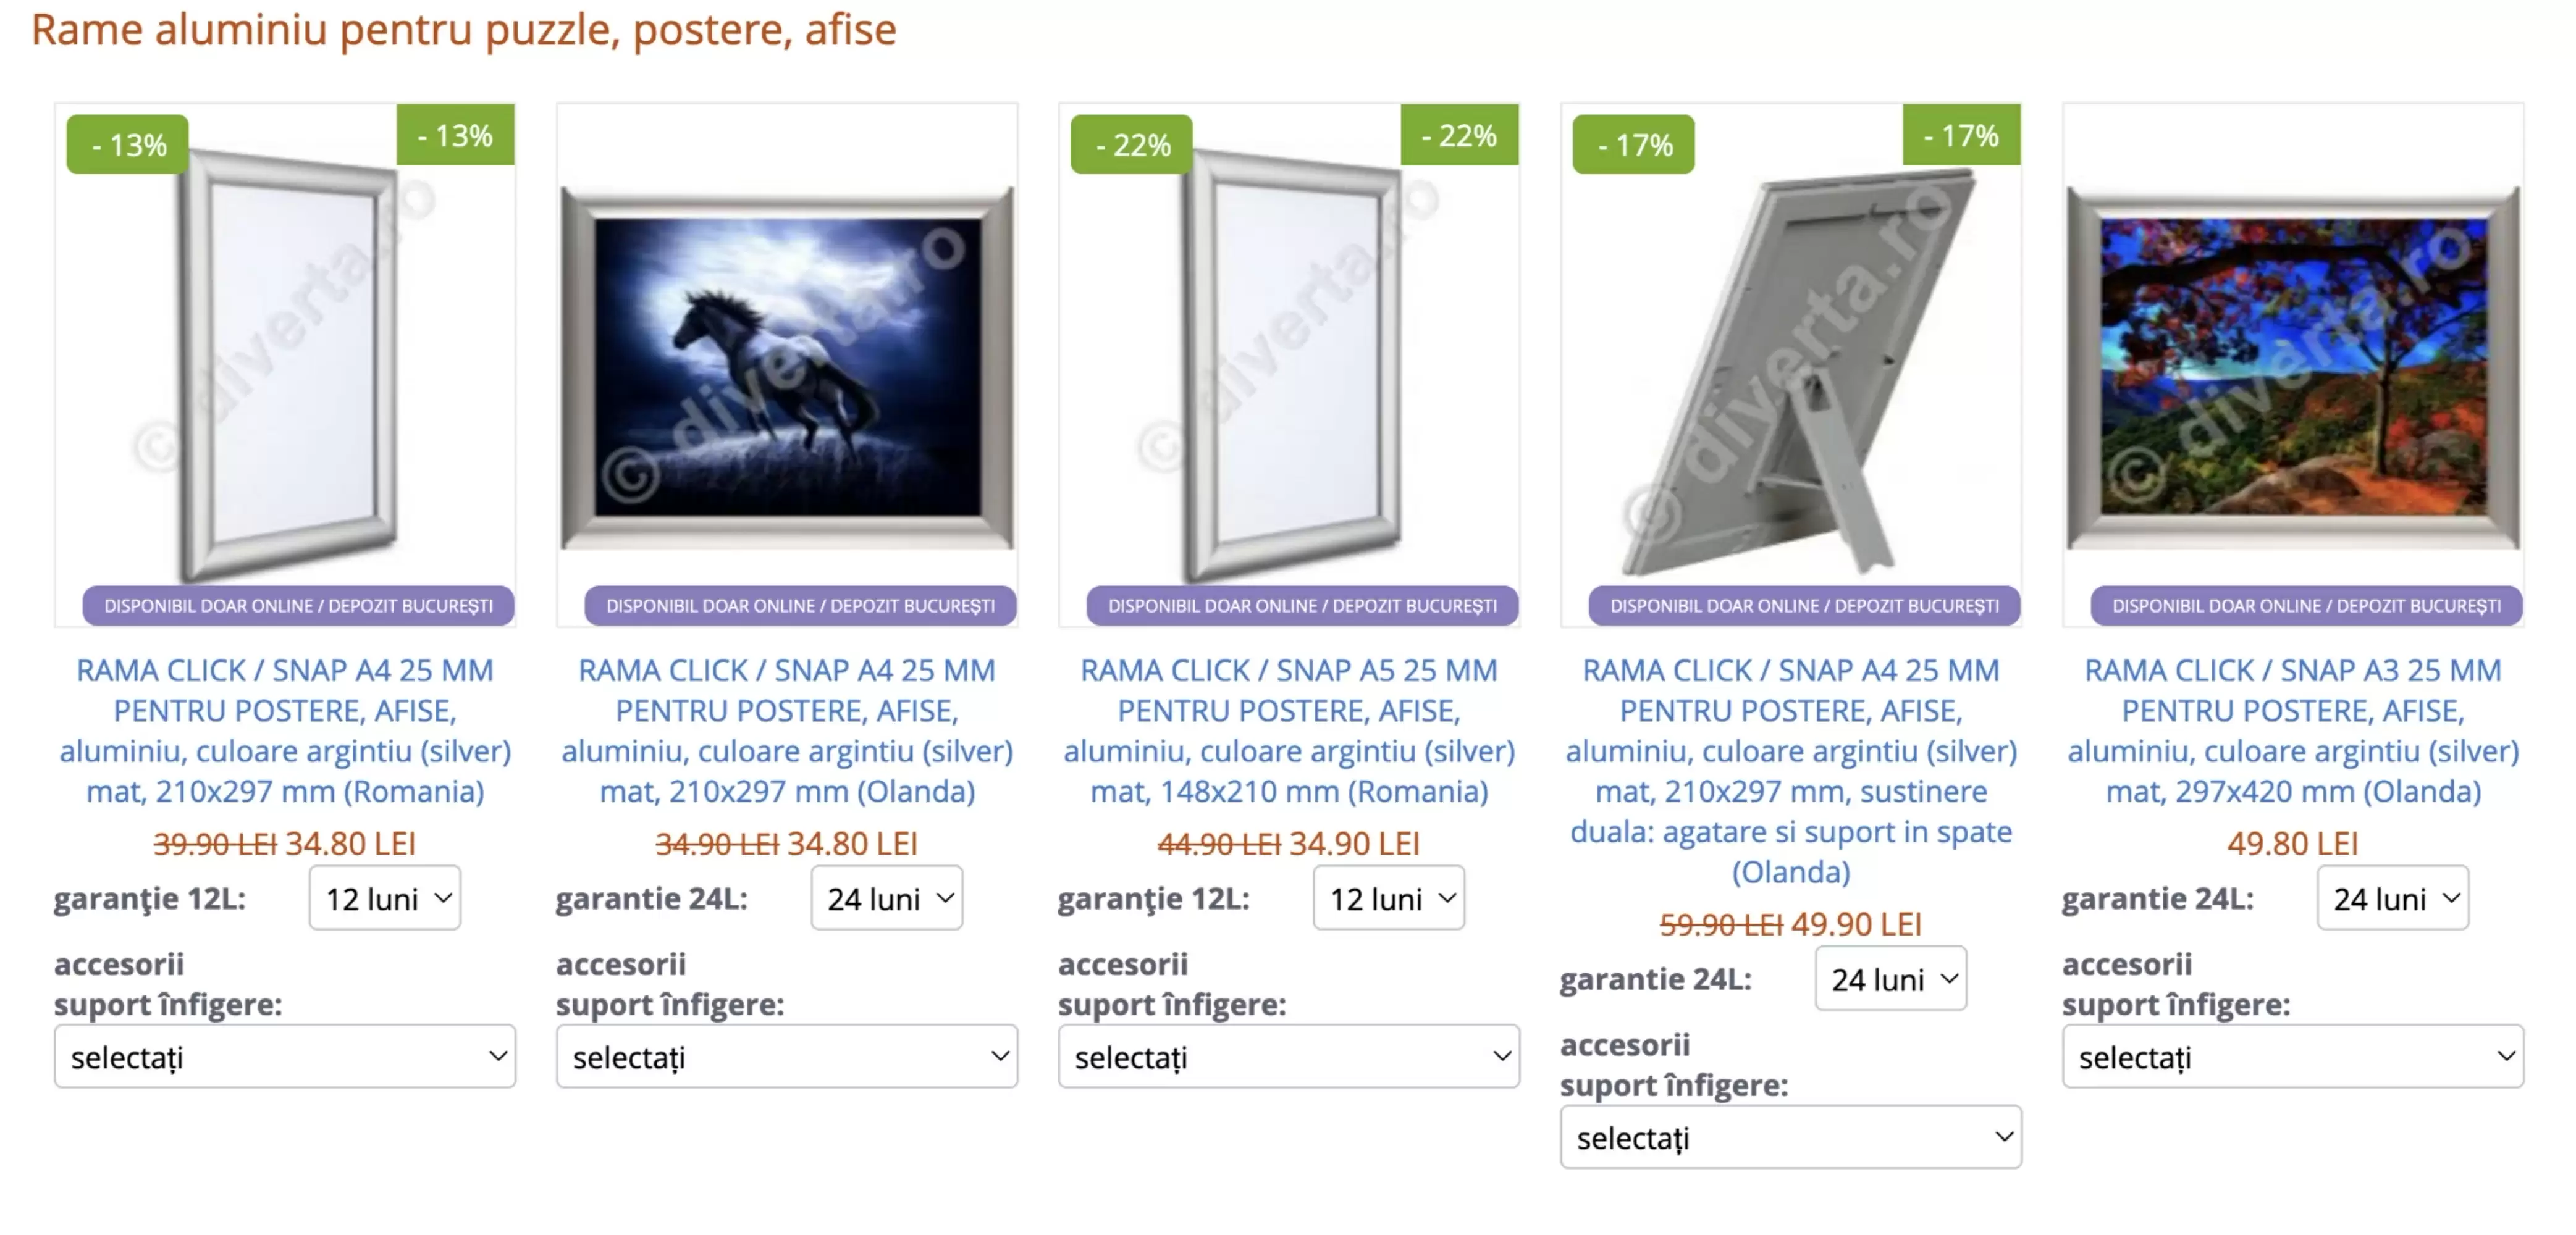Open the A4 dual-support 'sustinere duala' frame link

[1790, 770]
